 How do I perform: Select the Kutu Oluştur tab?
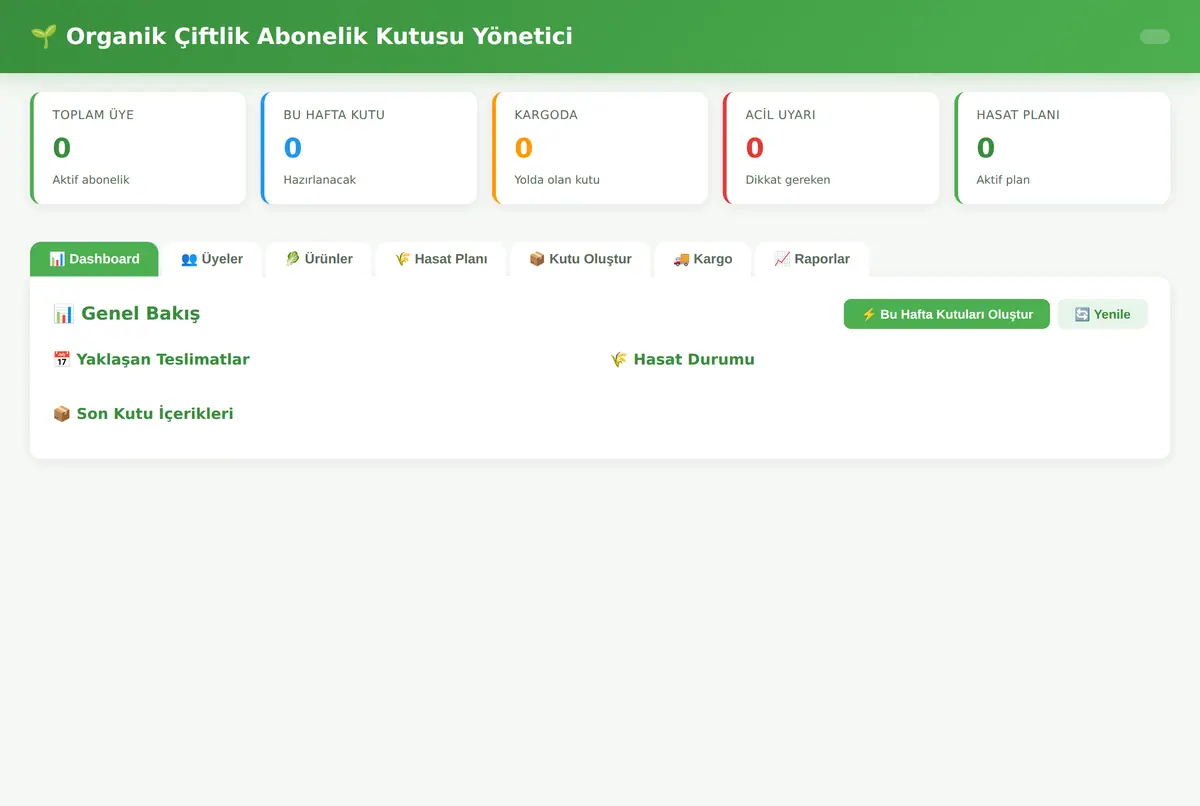pyautogui.click(x=580, y=259)
